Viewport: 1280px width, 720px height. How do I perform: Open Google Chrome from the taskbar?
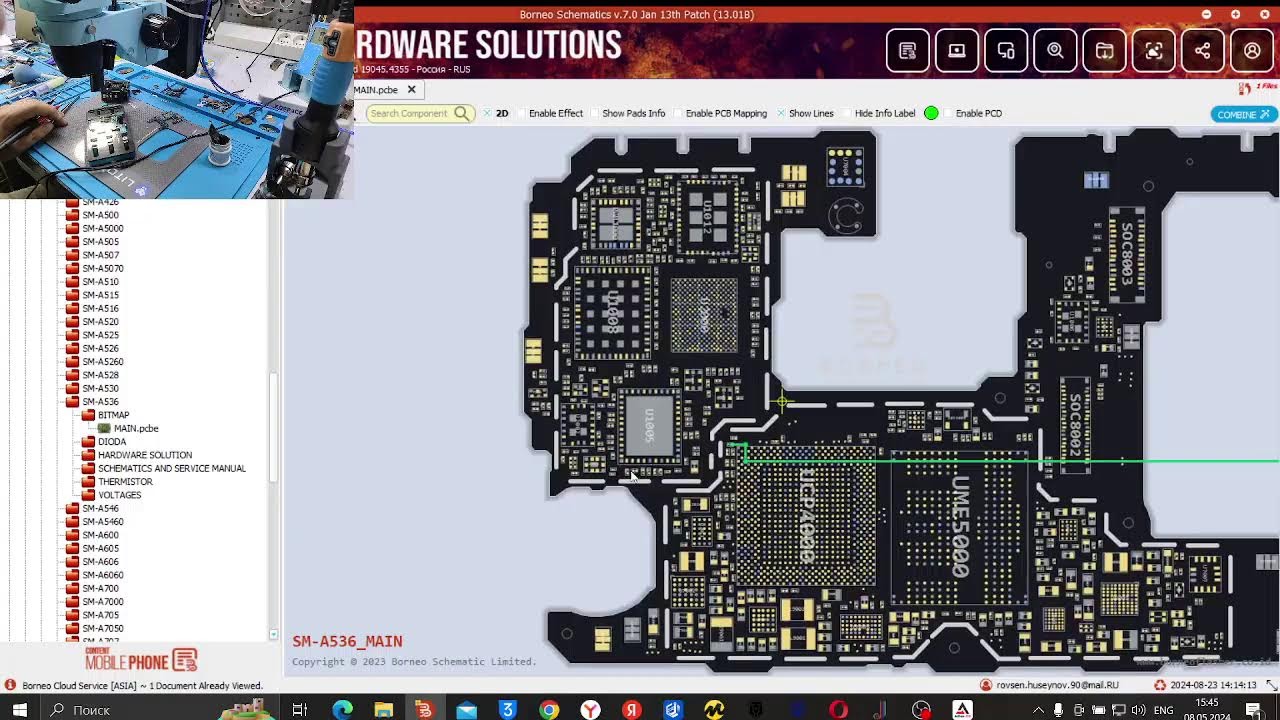pos(549,710)
